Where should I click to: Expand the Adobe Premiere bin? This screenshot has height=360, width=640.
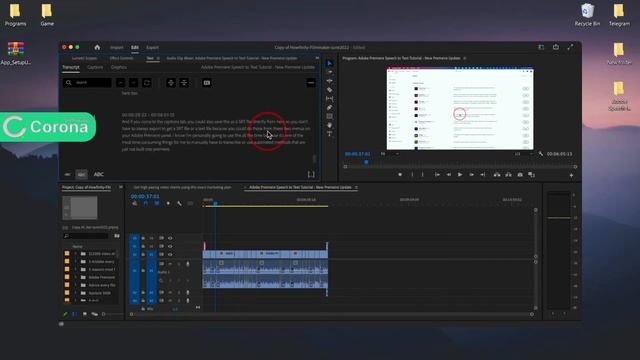pyautogui.click(x=76, y=277)
